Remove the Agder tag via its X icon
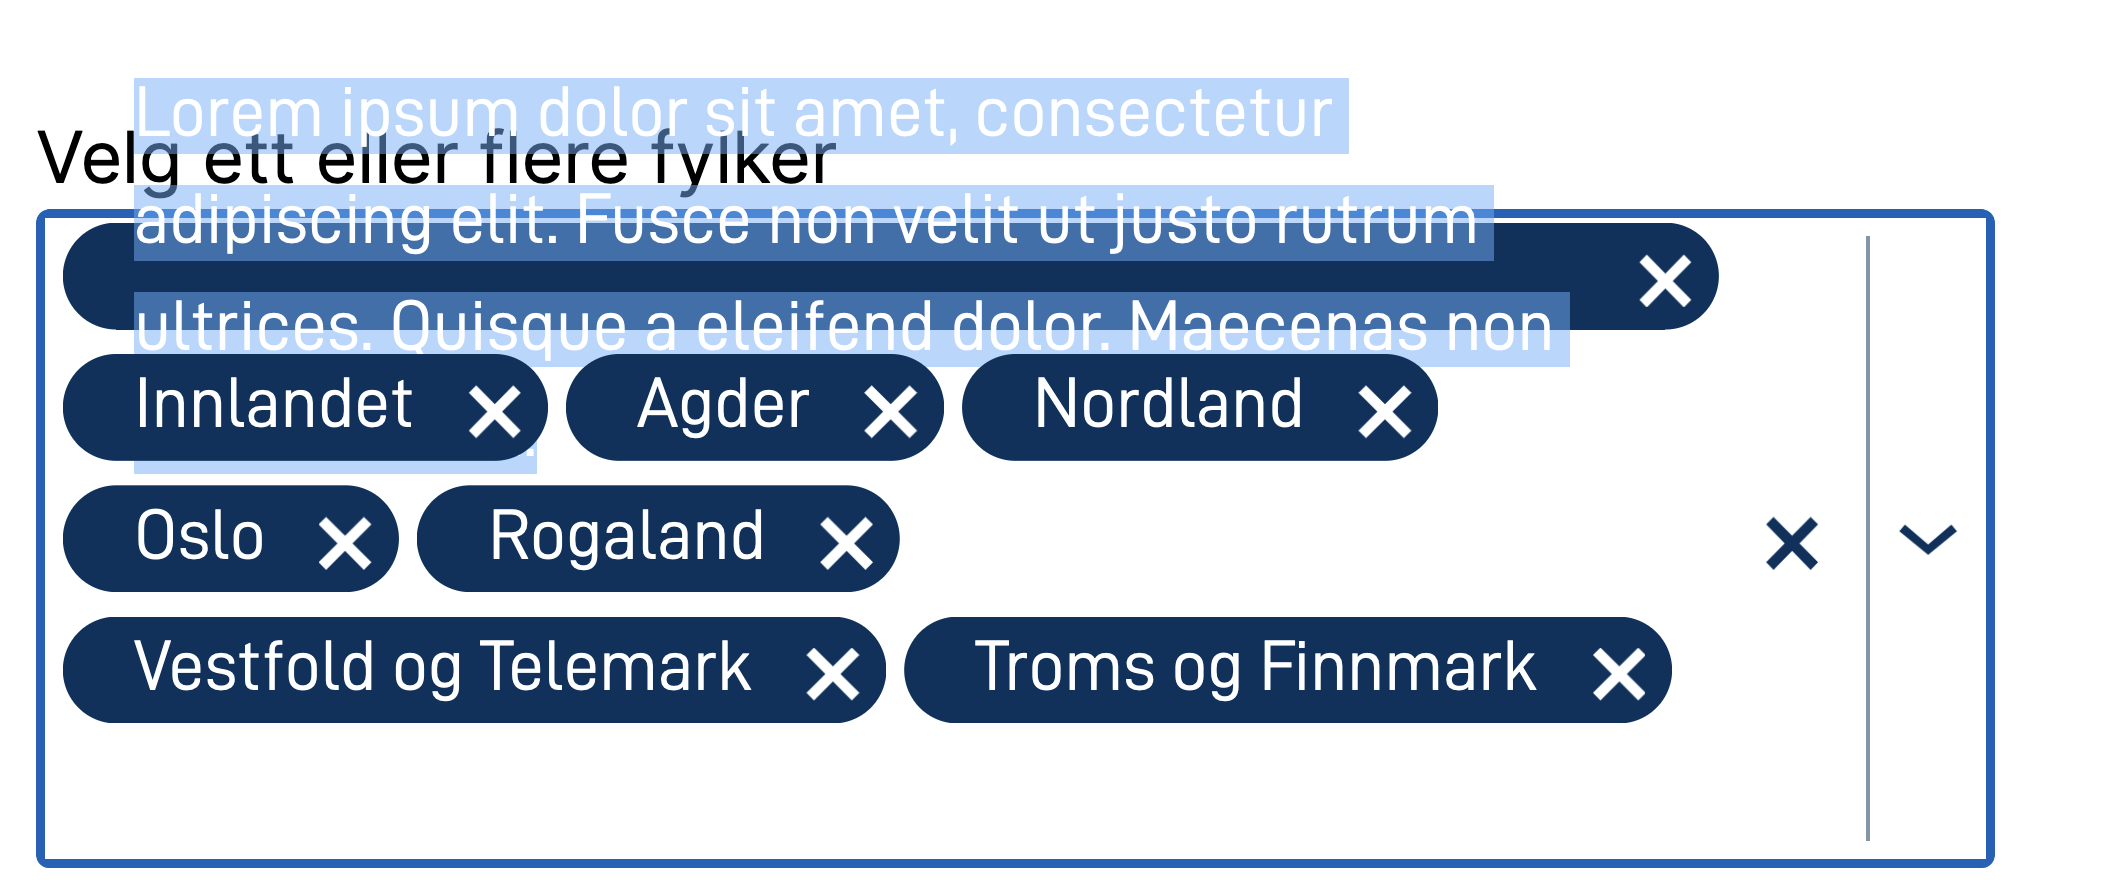 click(893, 407)
